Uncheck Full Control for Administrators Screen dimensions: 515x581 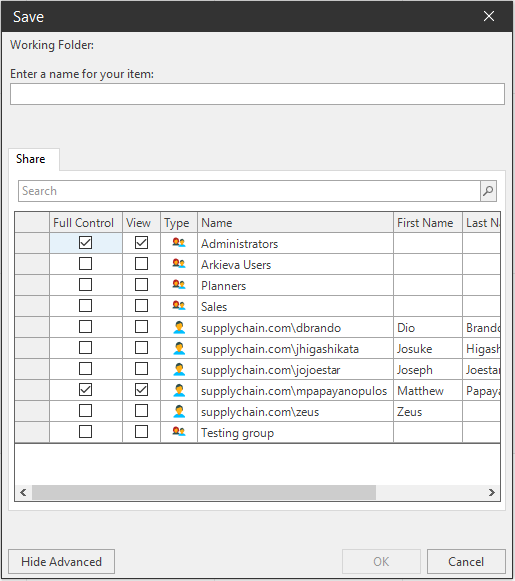click(x=86, y=243)
